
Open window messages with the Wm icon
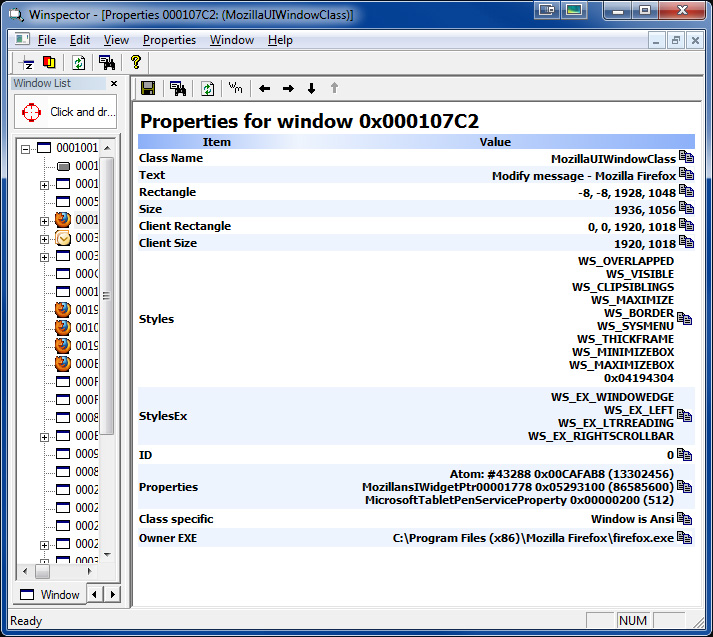[x=236, y=88]
